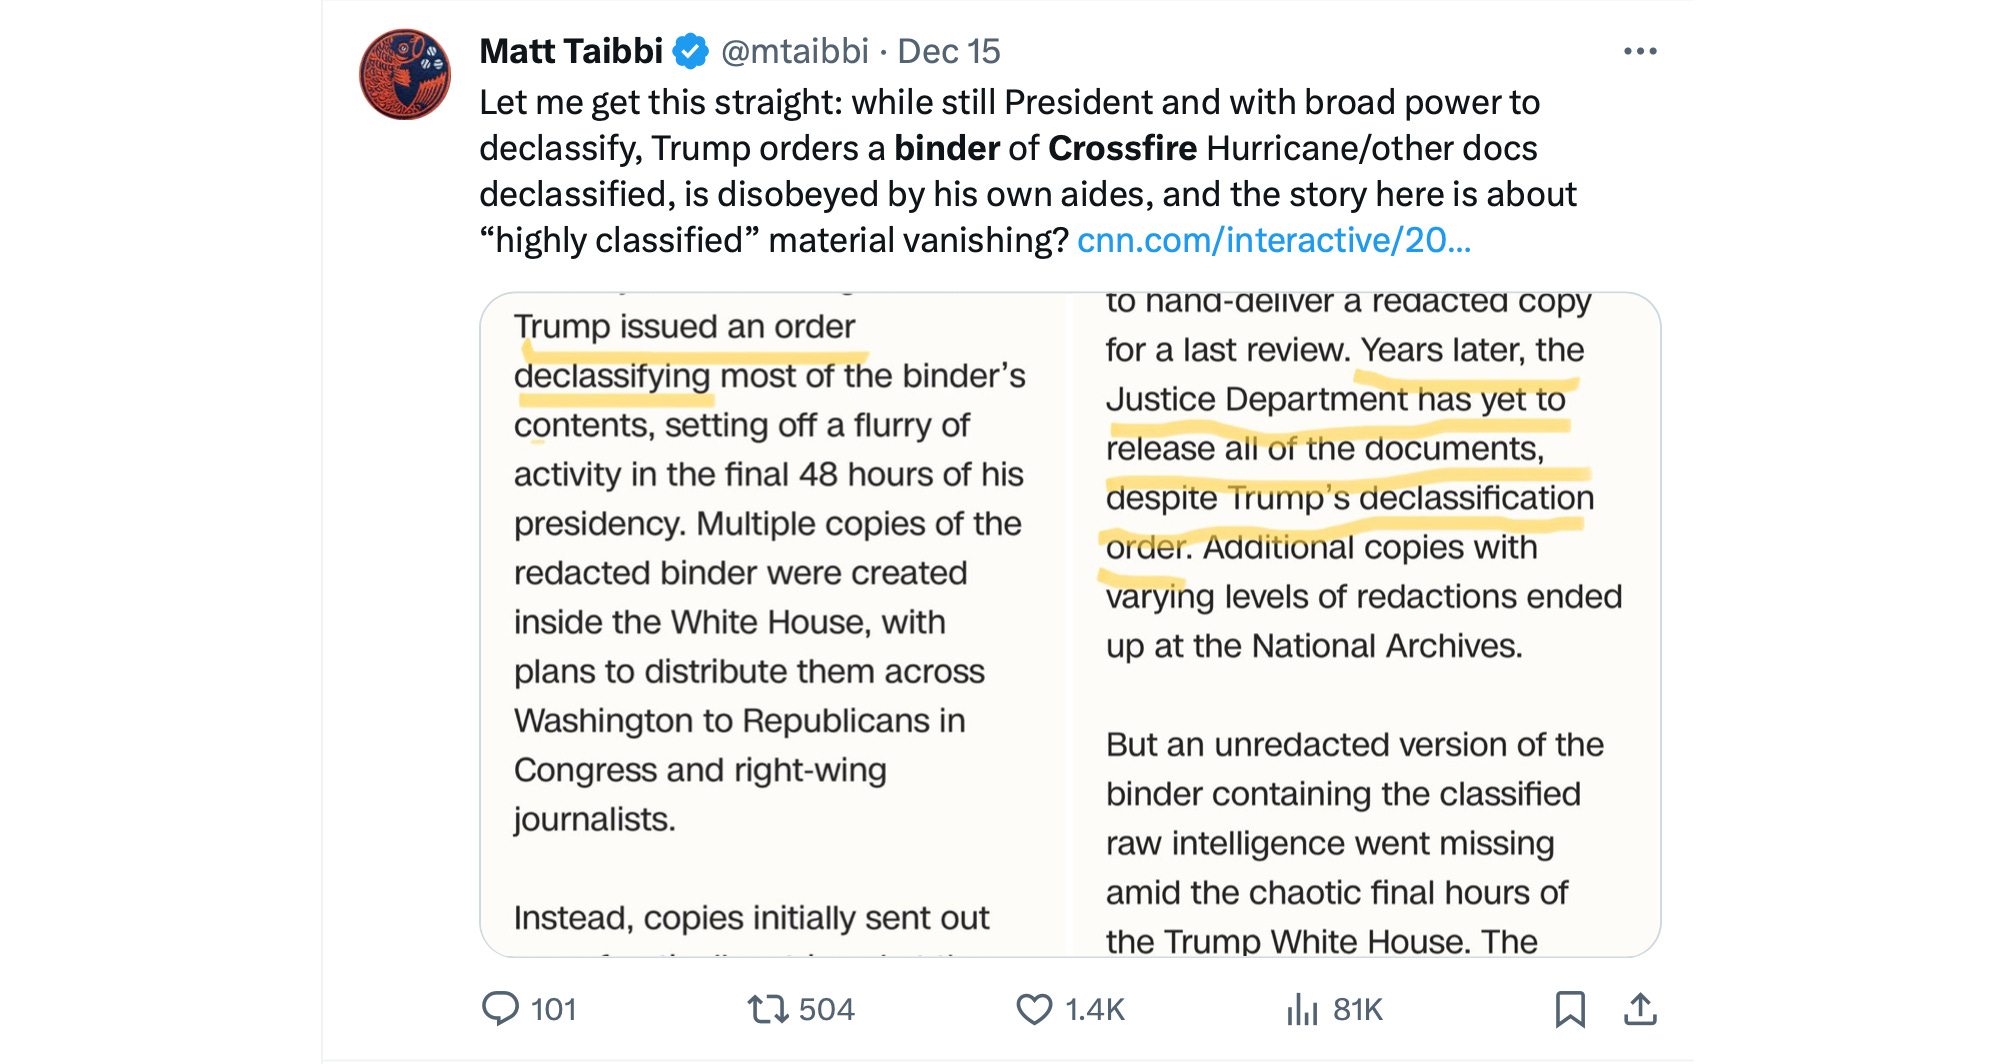Open the three-dot more options menu
The image size is (2014, 1064).
(1640, 51)
